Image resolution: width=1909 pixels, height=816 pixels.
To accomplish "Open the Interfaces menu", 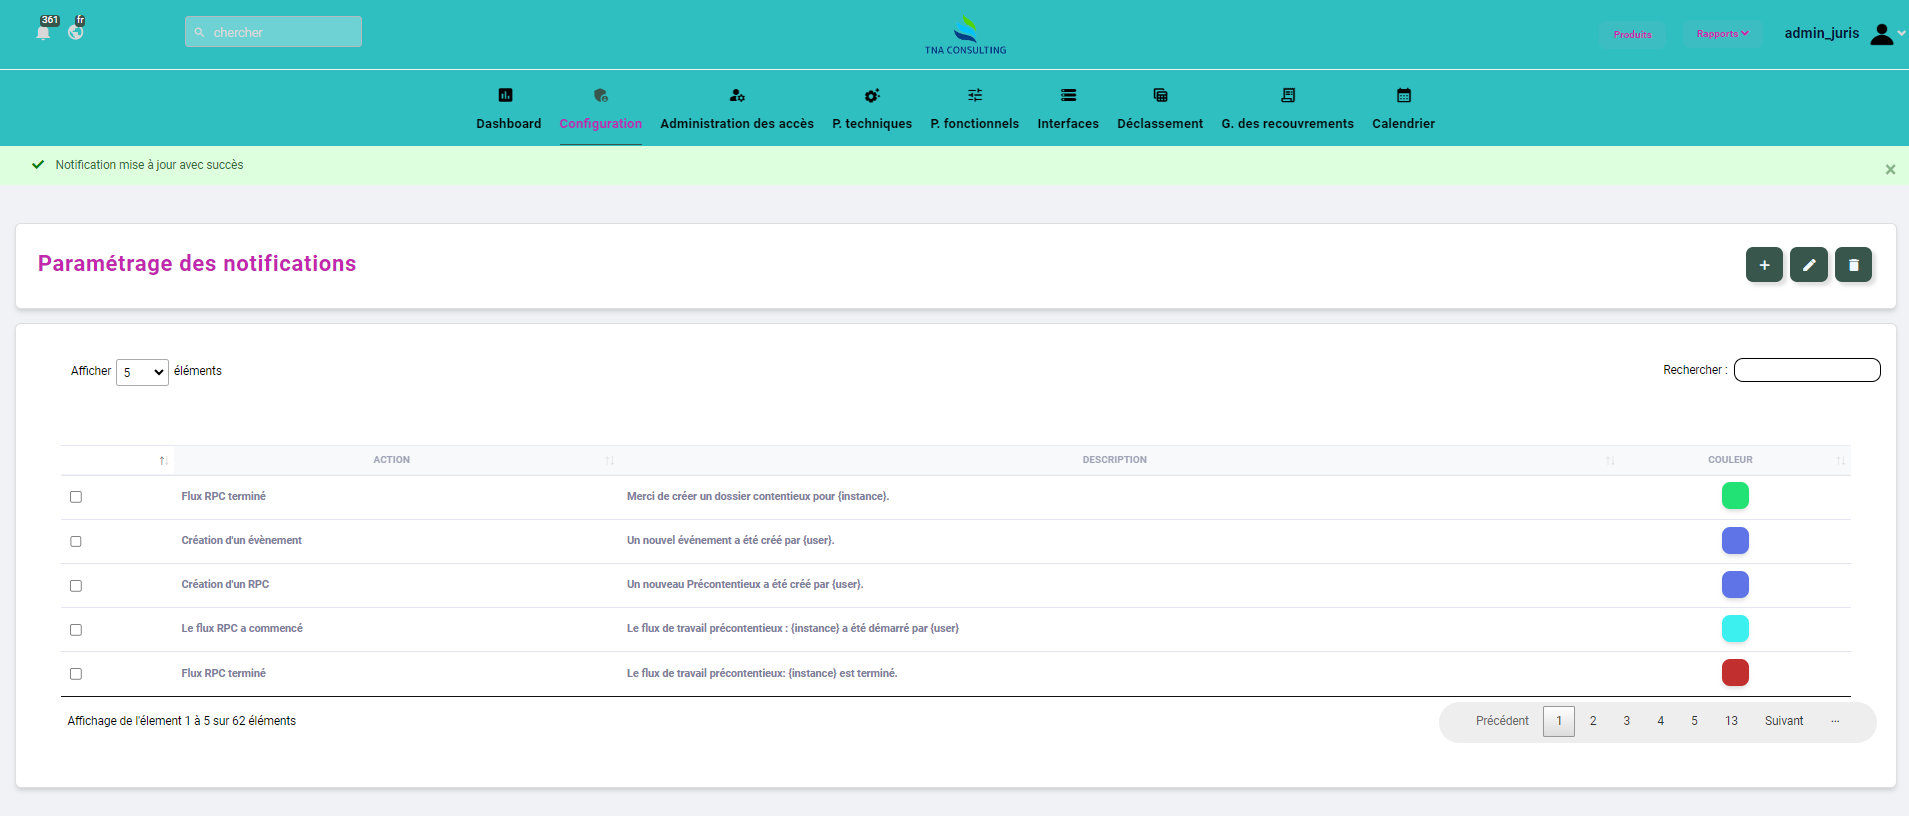I will pyautogui.click(x=1068, y=109).
